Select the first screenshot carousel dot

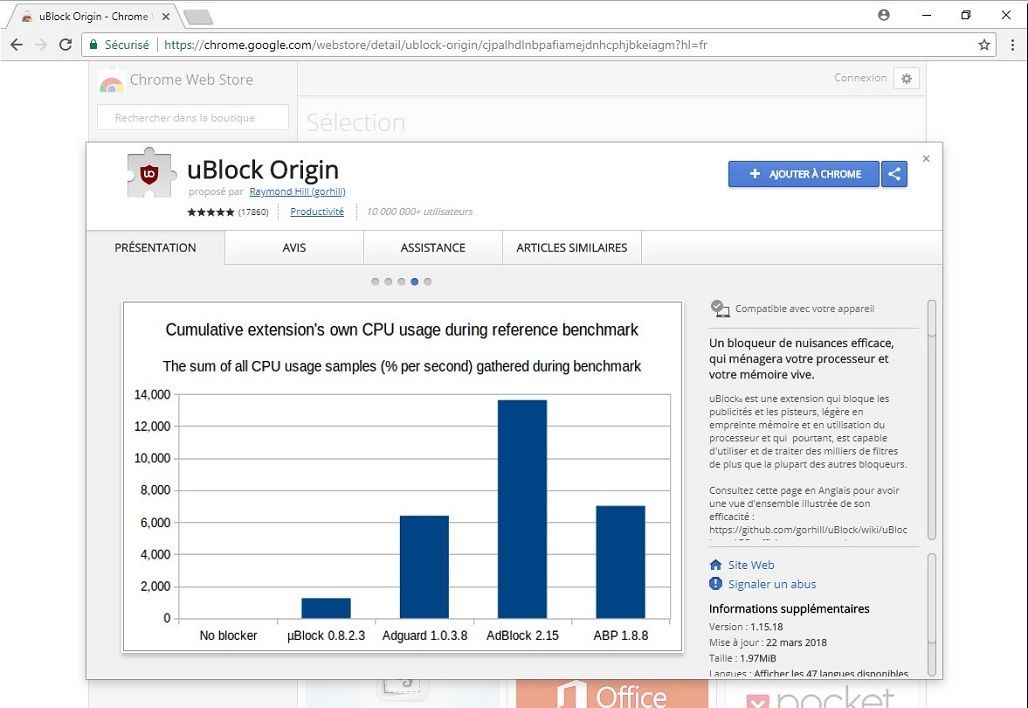[x=375, y=282]
